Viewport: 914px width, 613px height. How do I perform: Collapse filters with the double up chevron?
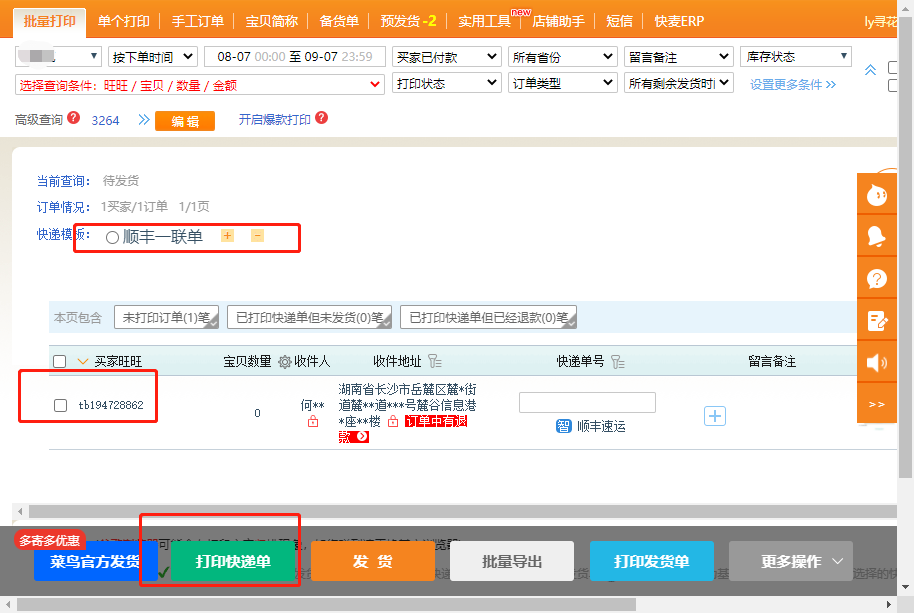coord(870,70)
